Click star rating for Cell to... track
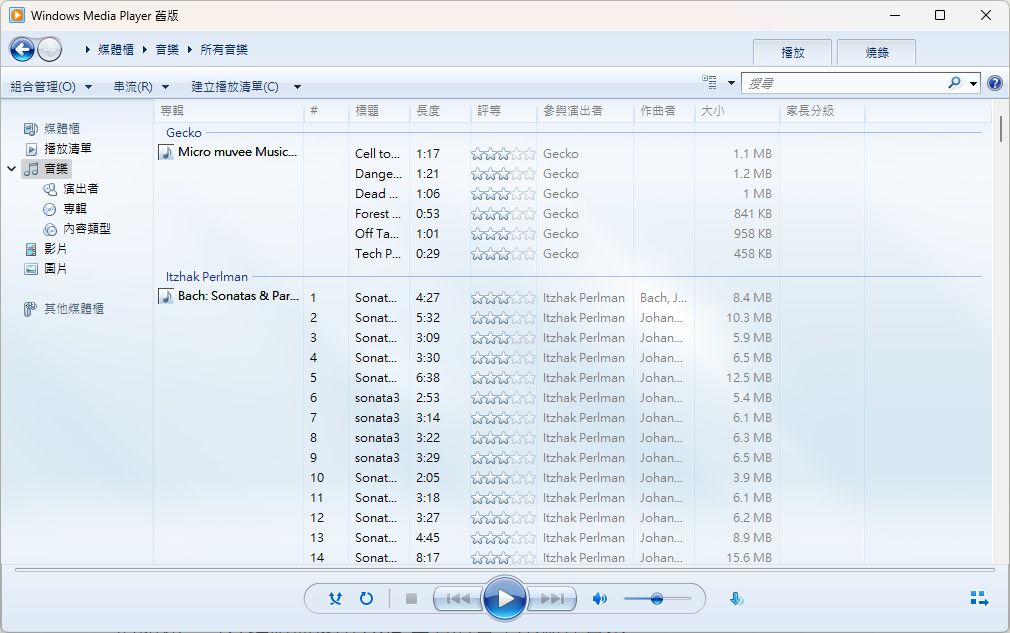 (x=503, y=154)
